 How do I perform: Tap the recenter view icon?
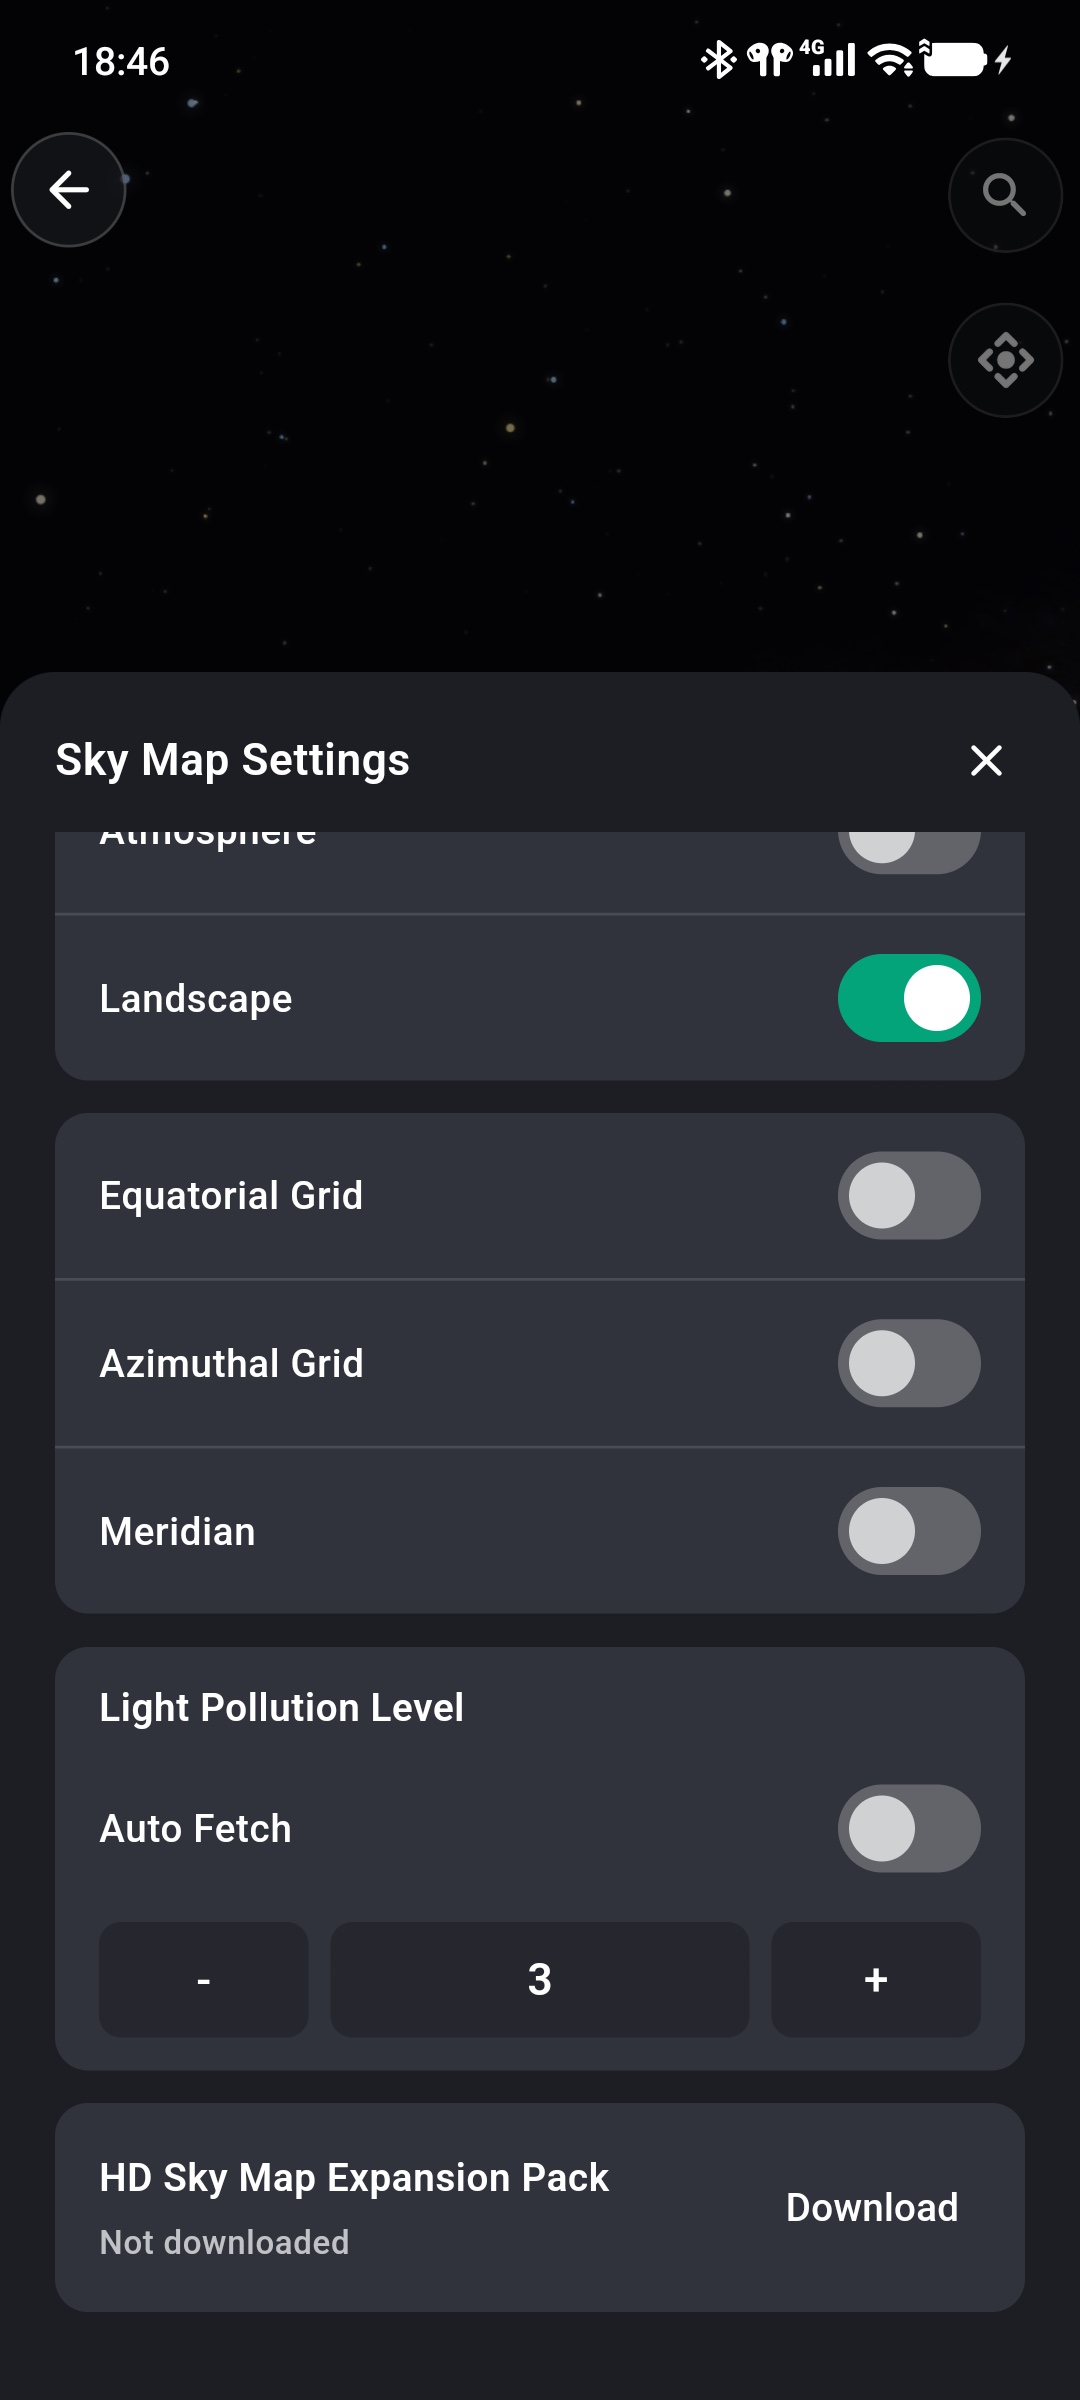pos(1005,360)
